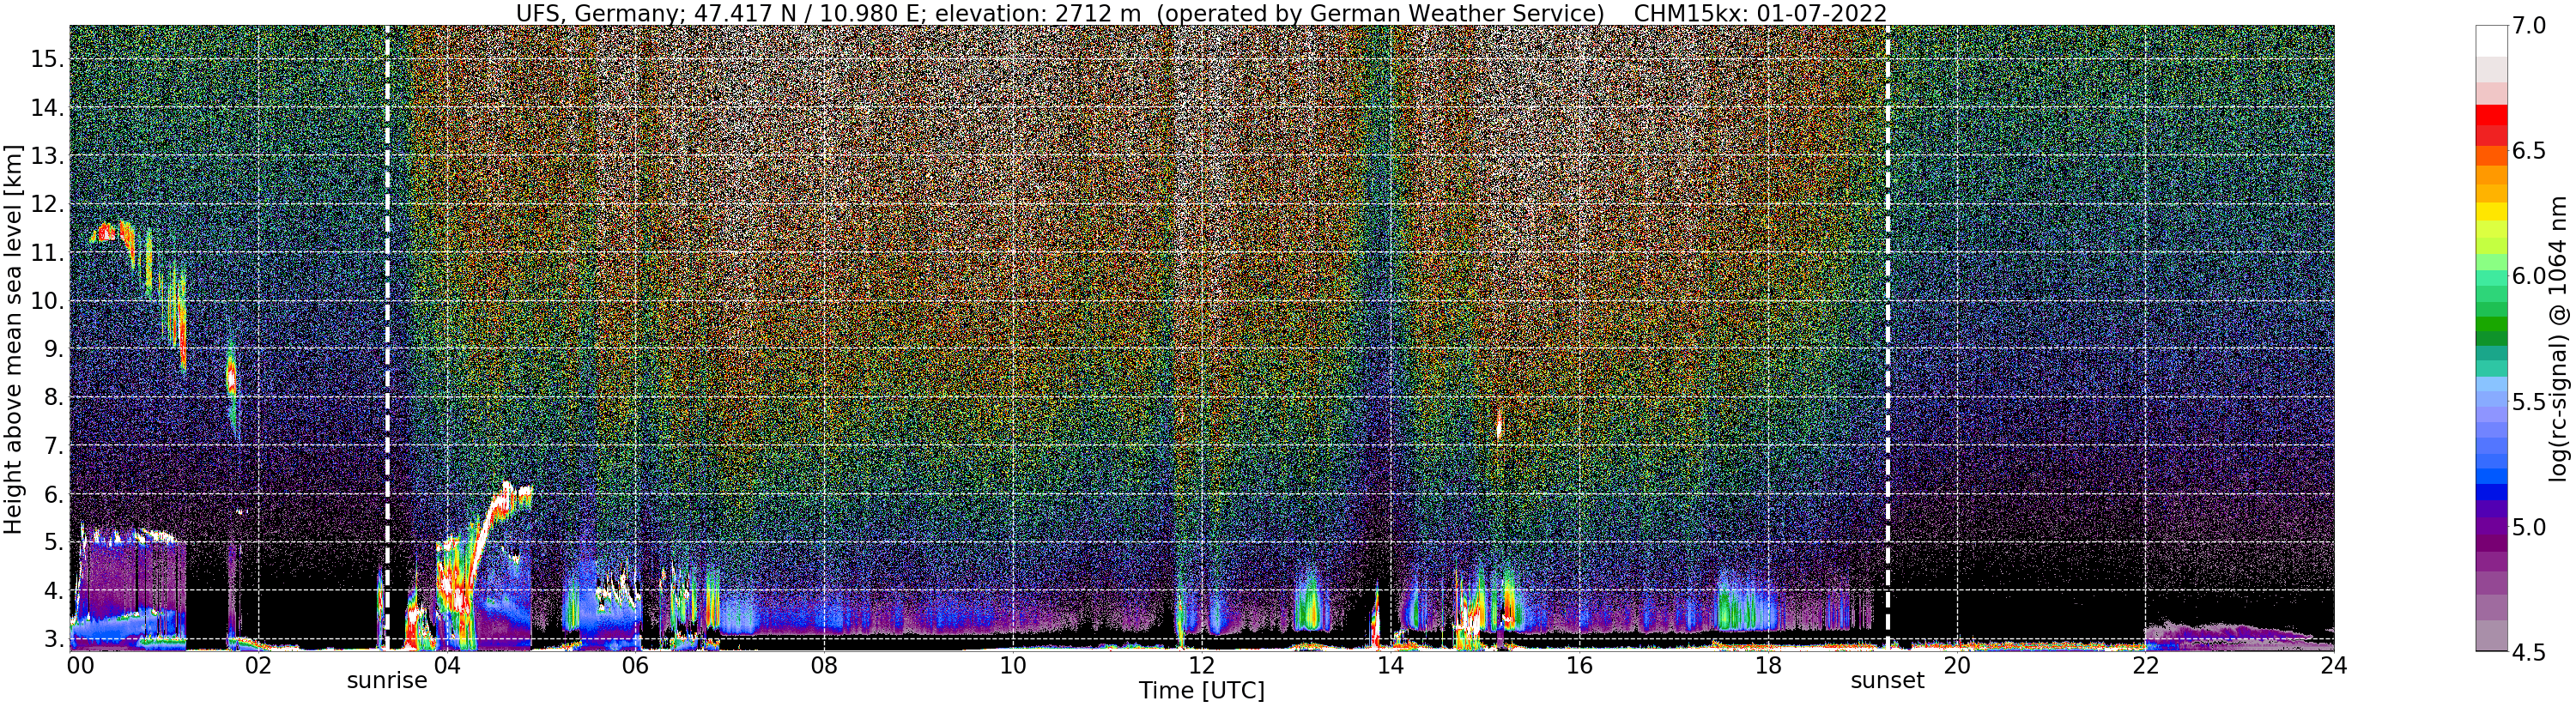The height and width of the screenshot is (707, 2576).
Task: Click the 'CHM15kx: 01-07-2022' date label
Action: click(x=1760, y=13)
